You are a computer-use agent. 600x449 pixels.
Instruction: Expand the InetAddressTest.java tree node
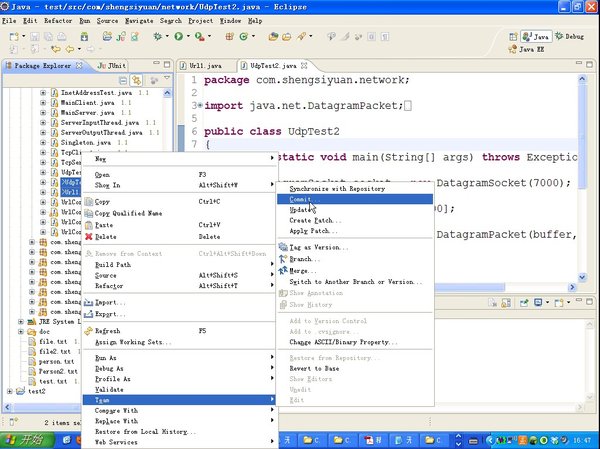(43, 92)
